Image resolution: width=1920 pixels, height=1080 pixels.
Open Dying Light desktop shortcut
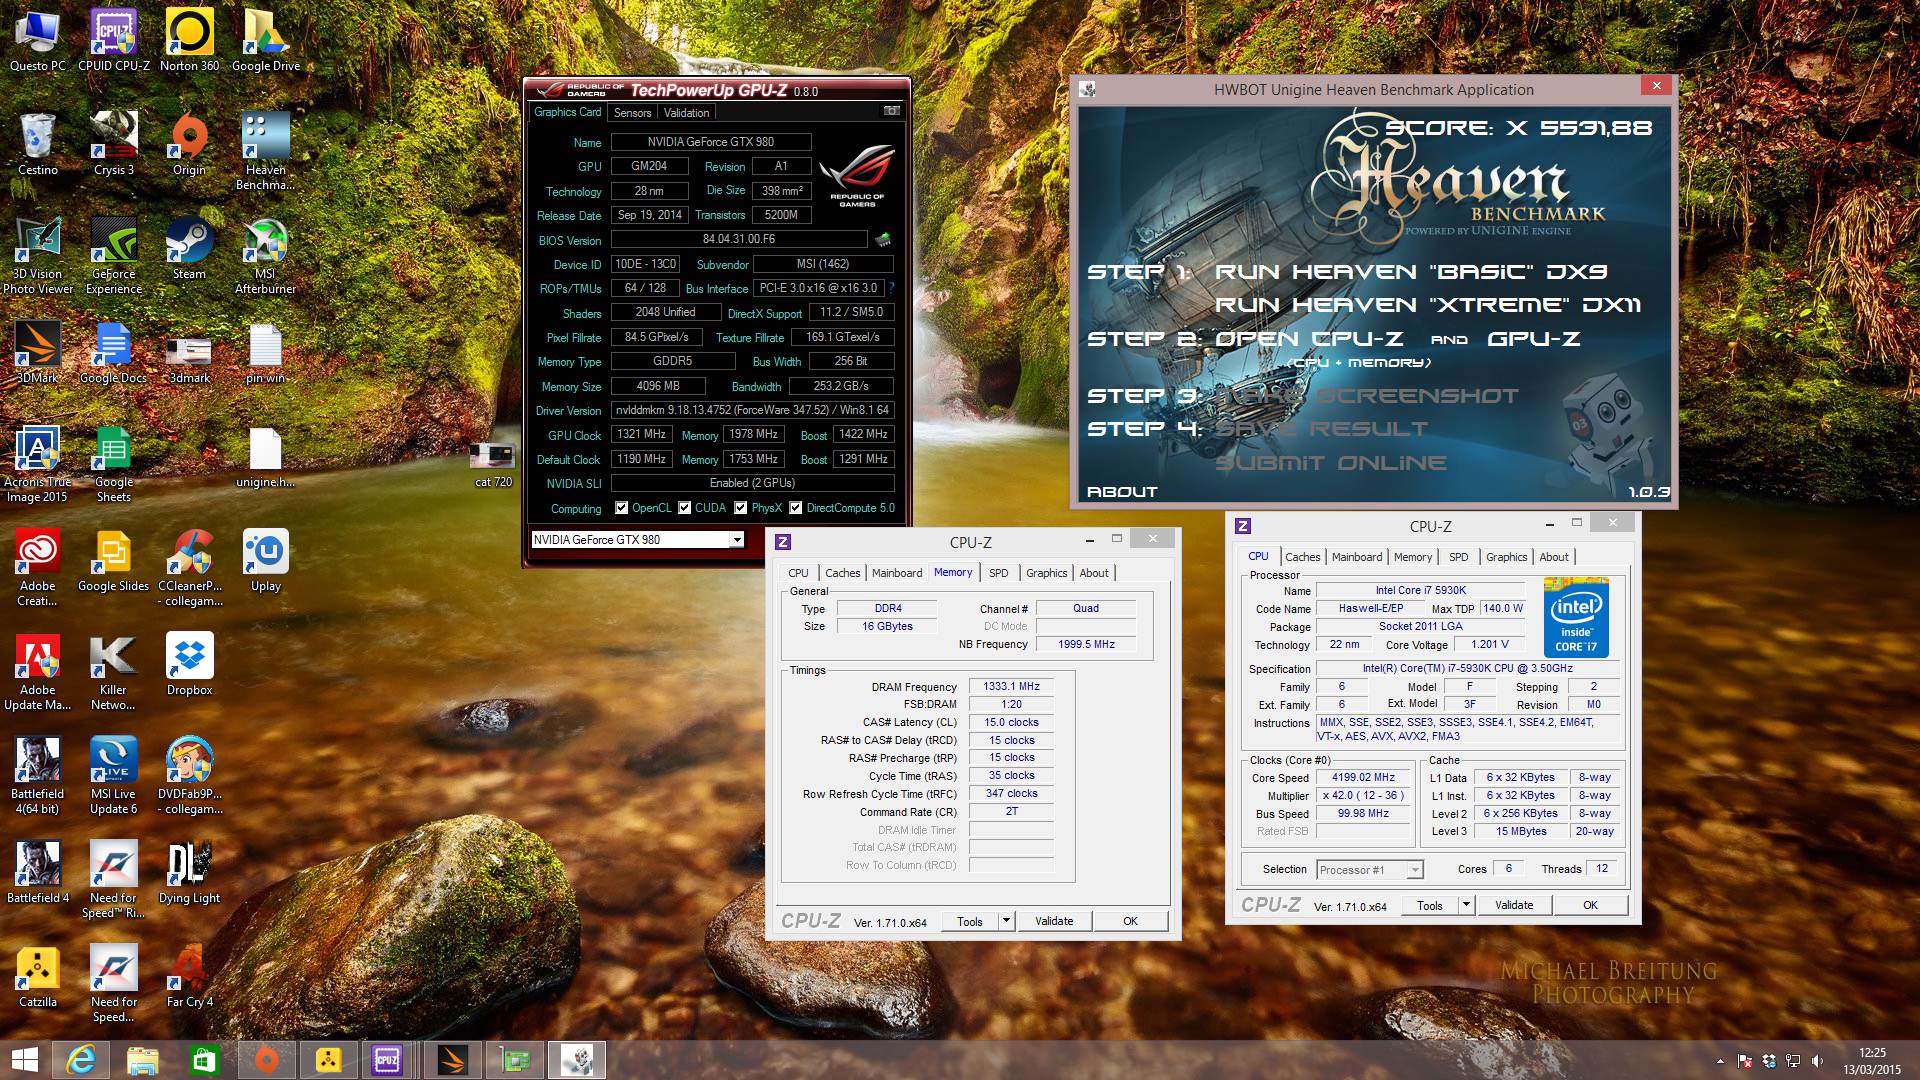tap(189, 872)
